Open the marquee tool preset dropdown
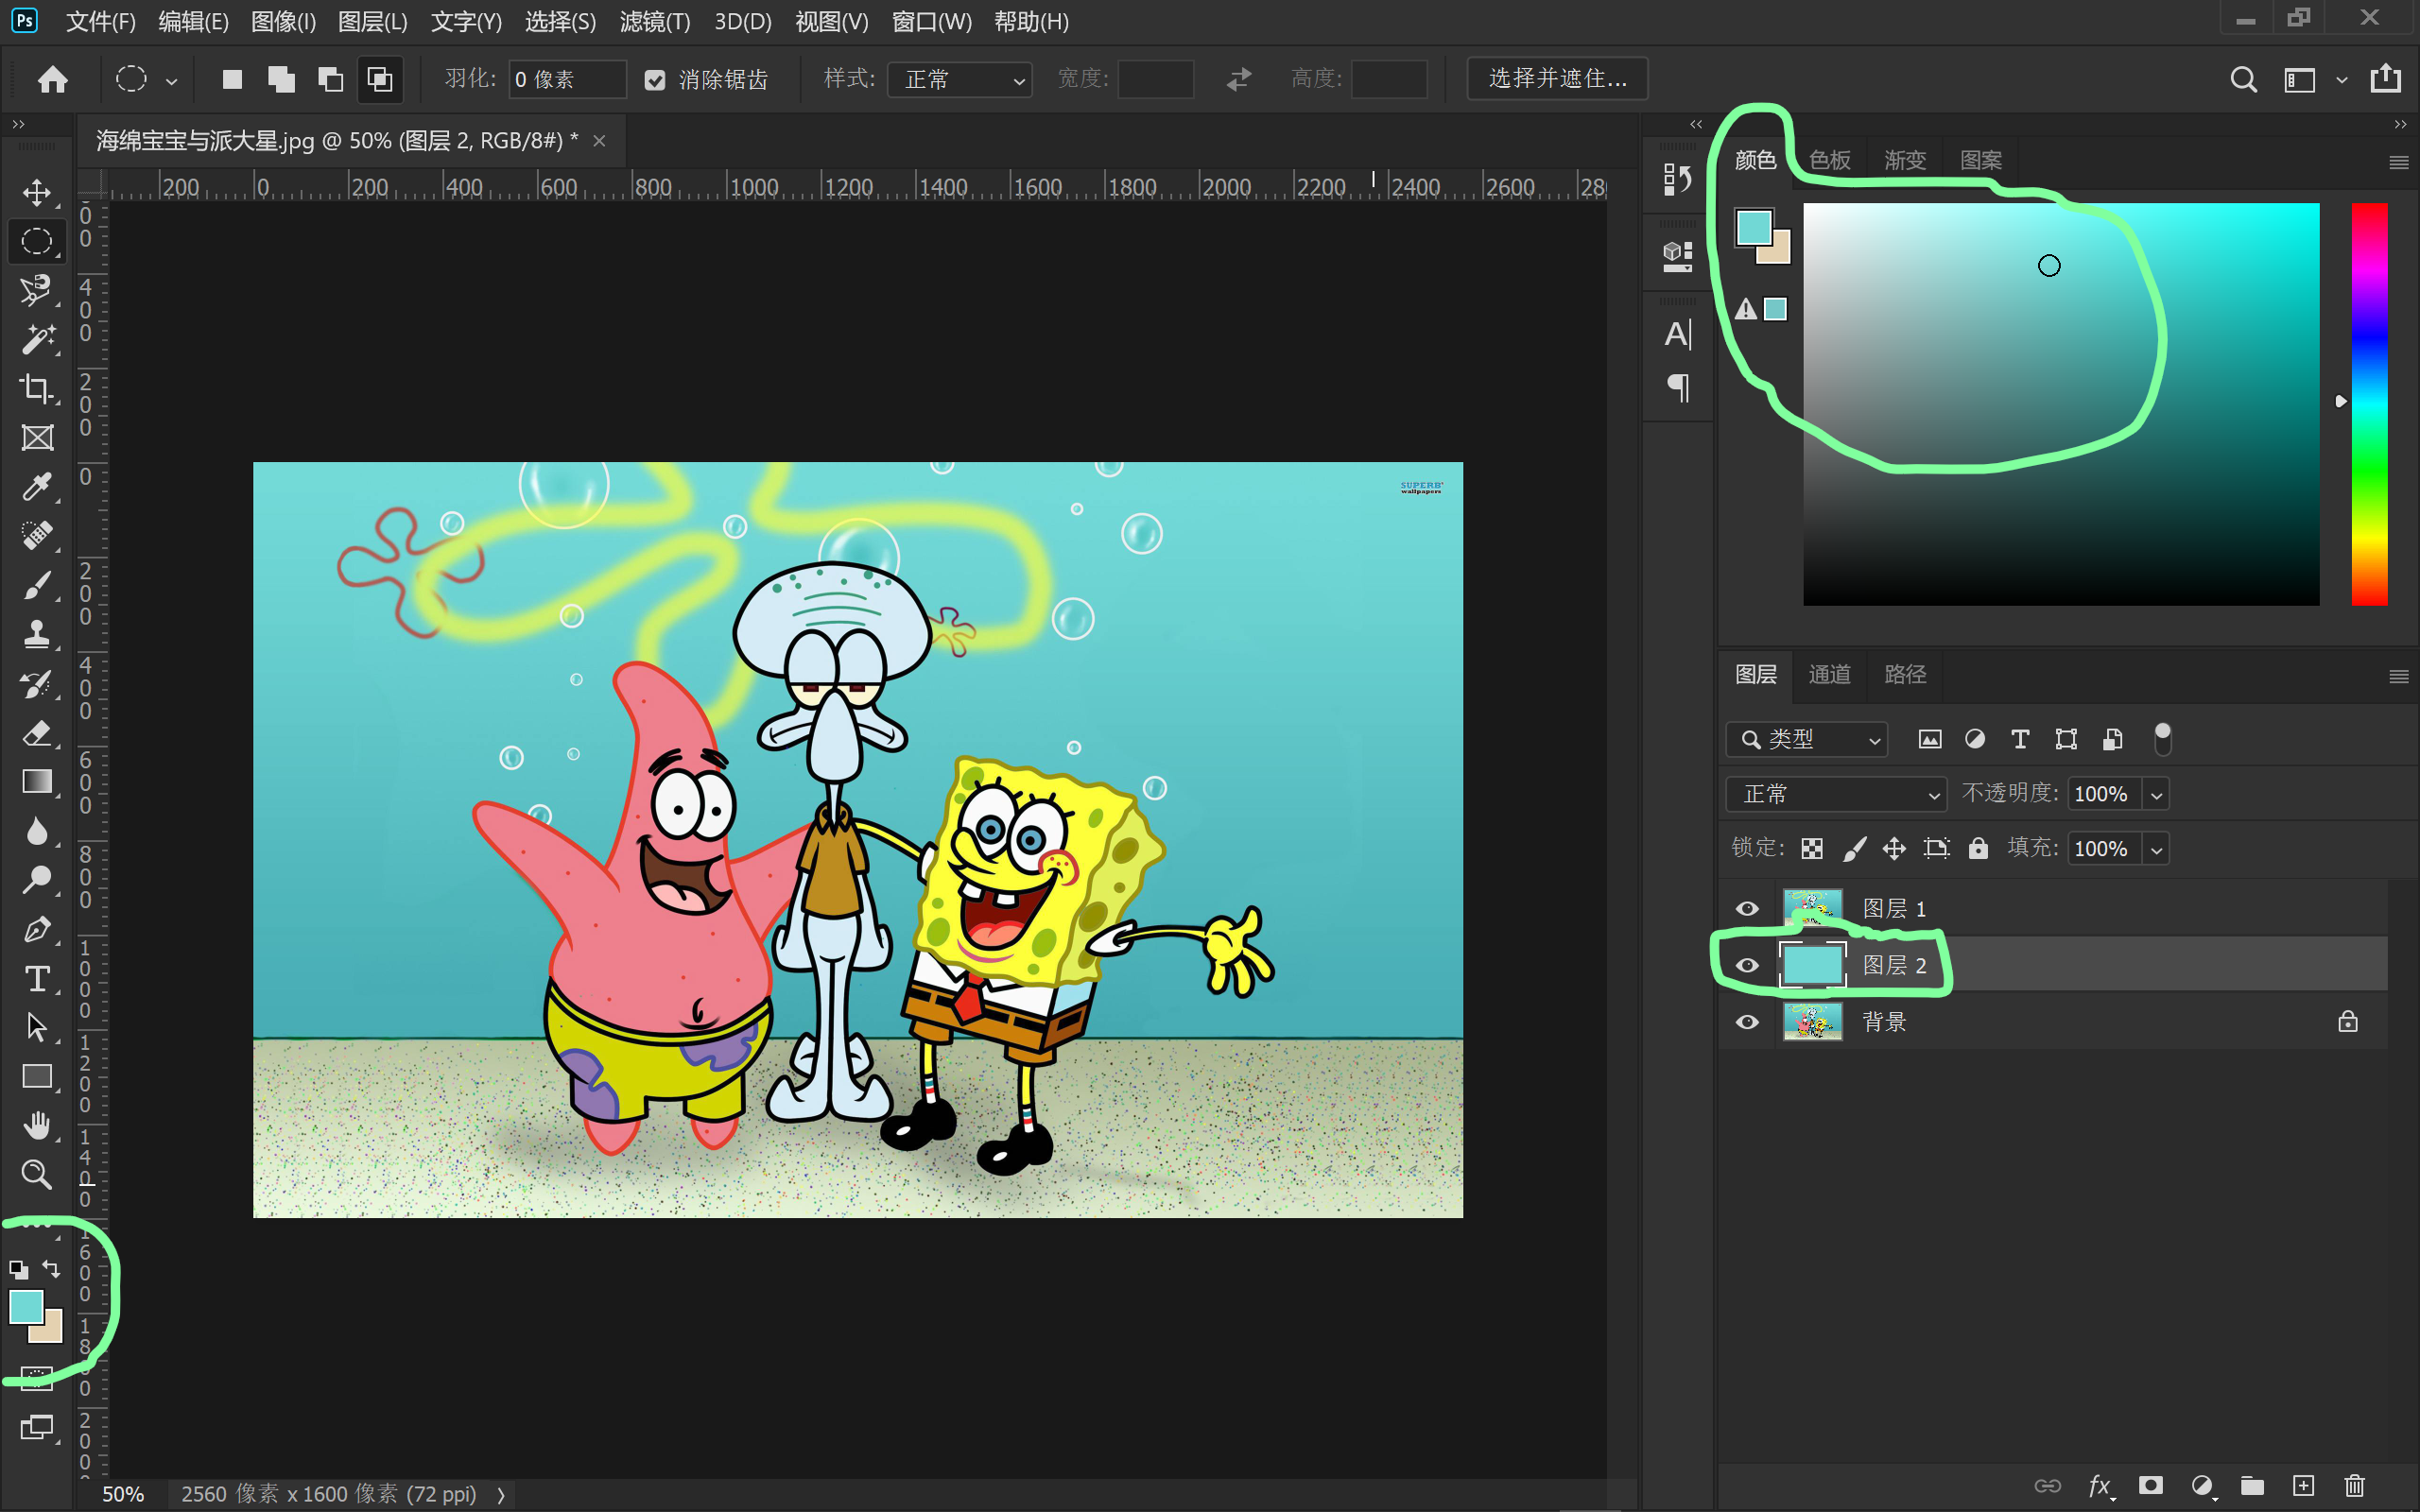2420x1512 pixels. coord(172,81)
